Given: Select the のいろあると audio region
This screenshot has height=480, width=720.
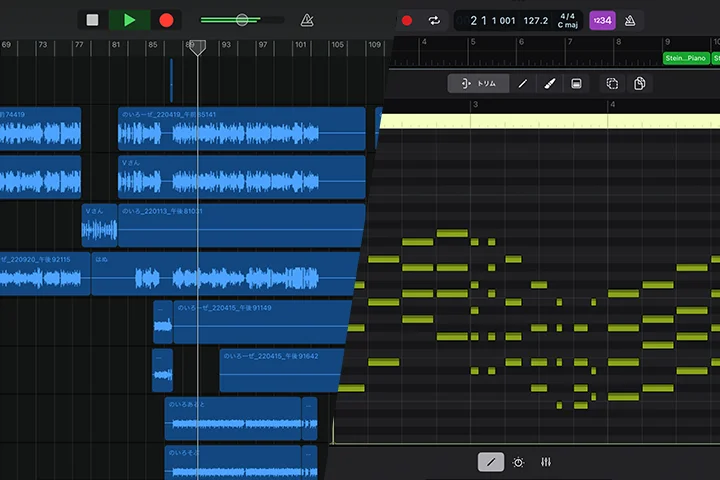Looking at the screenshot, I should pyautogui.click(x=233, y=418).
